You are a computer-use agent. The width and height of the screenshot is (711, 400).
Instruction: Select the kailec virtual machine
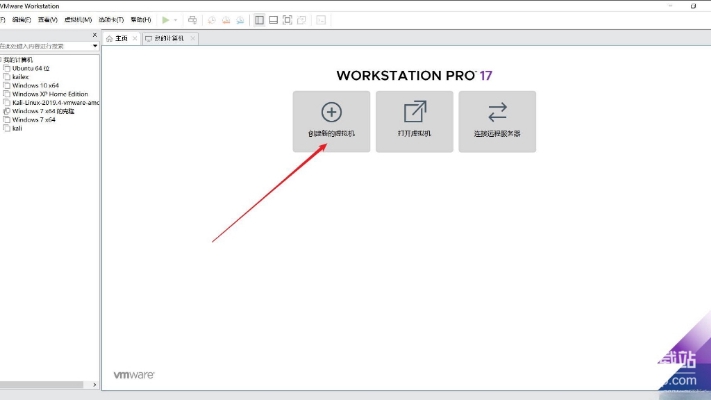click(x=20, y=77)
